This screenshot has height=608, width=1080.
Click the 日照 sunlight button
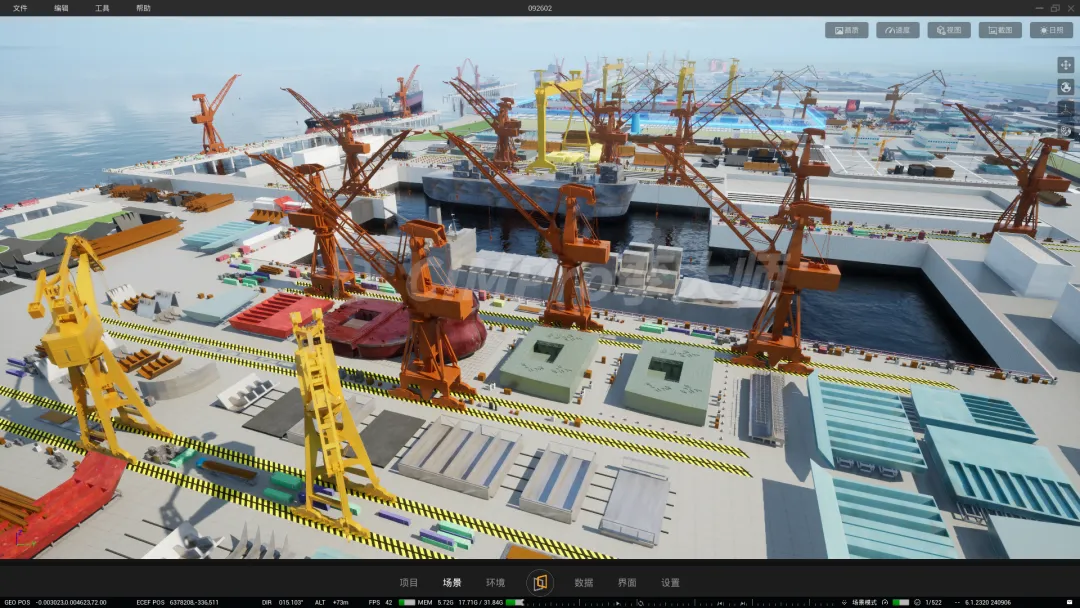tap(1051, 30)
